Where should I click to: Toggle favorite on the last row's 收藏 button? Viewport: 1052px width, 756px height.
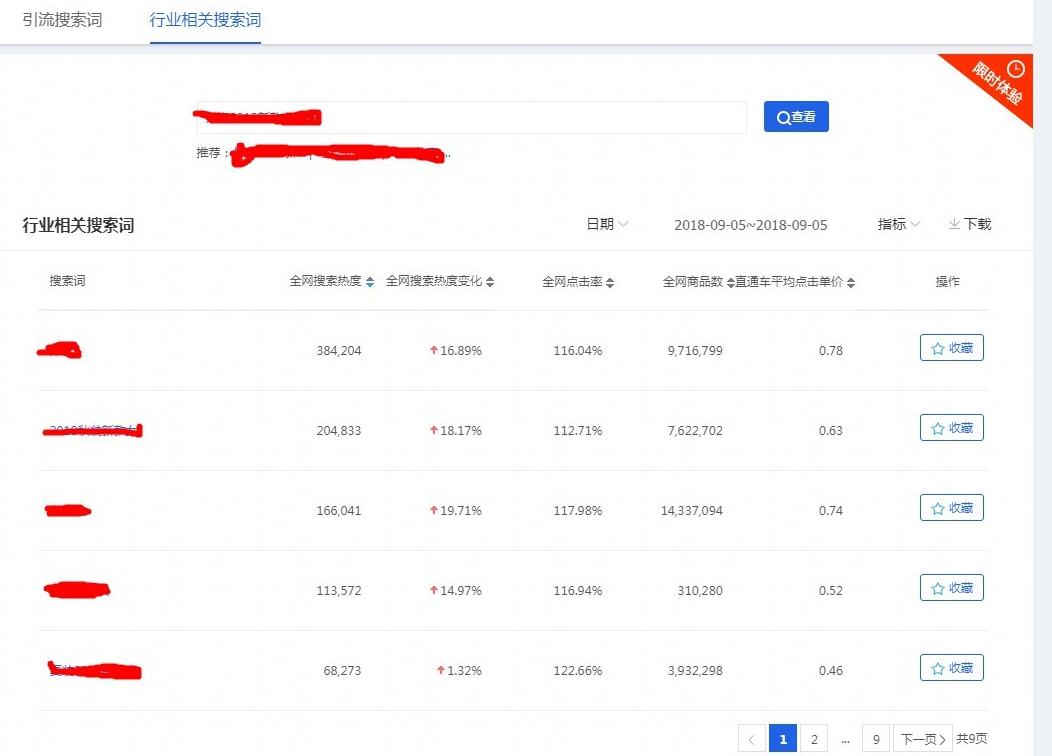coord(951,667)
